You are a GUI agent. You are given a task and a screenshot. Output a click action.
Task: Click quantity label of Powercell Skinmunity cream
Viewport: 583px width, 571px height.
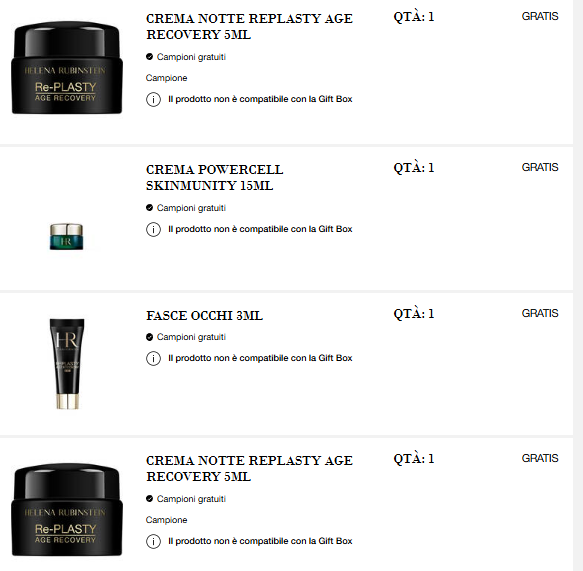tap(414, 168)
